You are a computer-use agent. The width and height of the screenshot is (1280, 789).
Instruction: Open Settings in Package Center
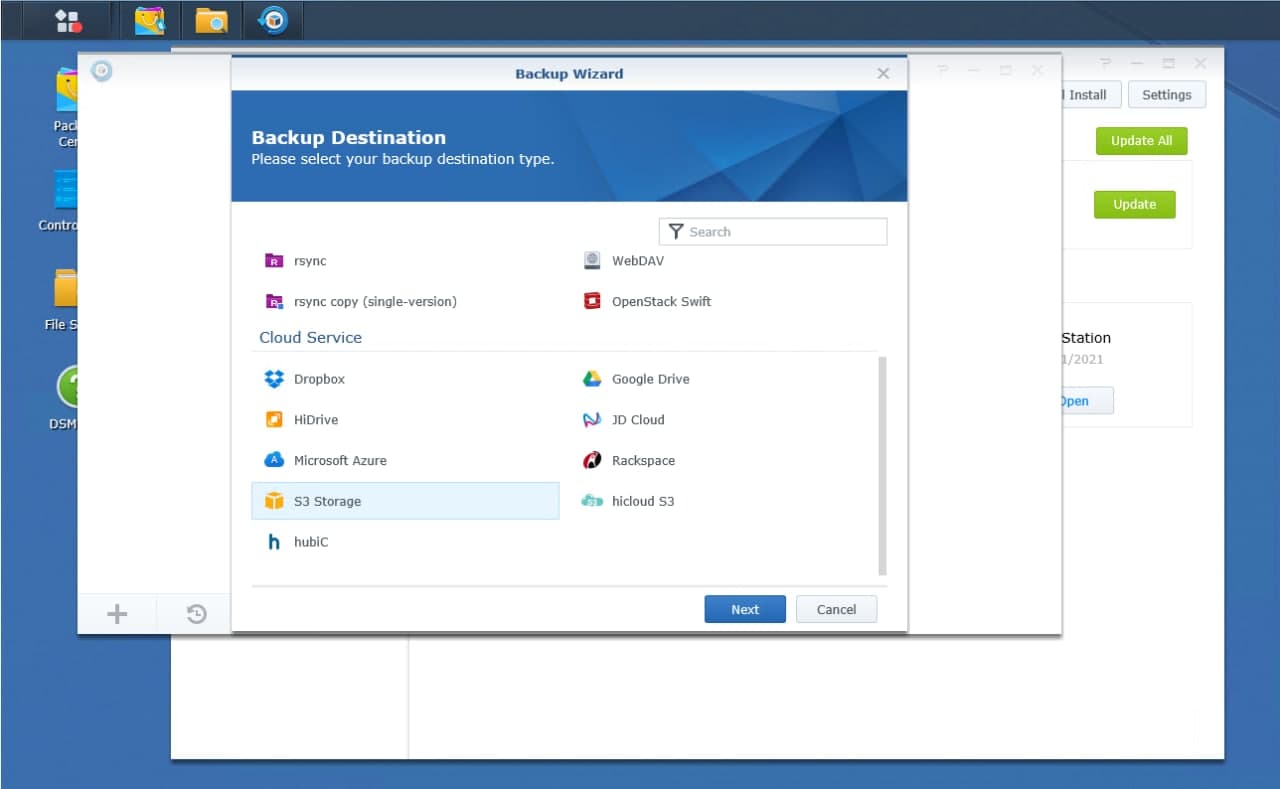[1167, 95]
